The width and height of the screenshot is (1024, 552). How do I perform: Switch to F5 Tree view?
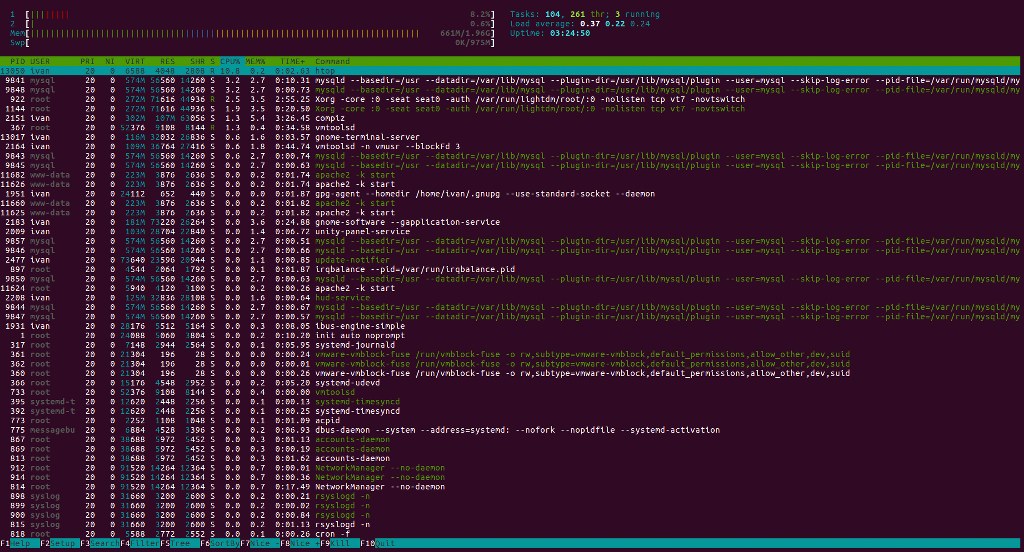pyautogui.click(x=180, y=544)
